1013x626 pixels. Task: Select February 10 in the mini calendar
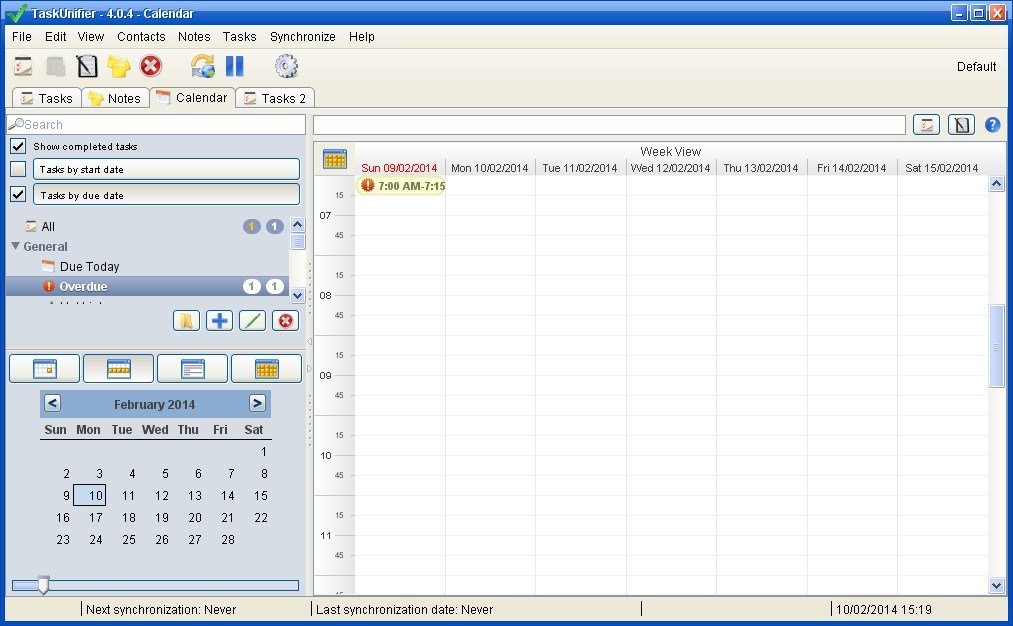[x=90, y=496]
